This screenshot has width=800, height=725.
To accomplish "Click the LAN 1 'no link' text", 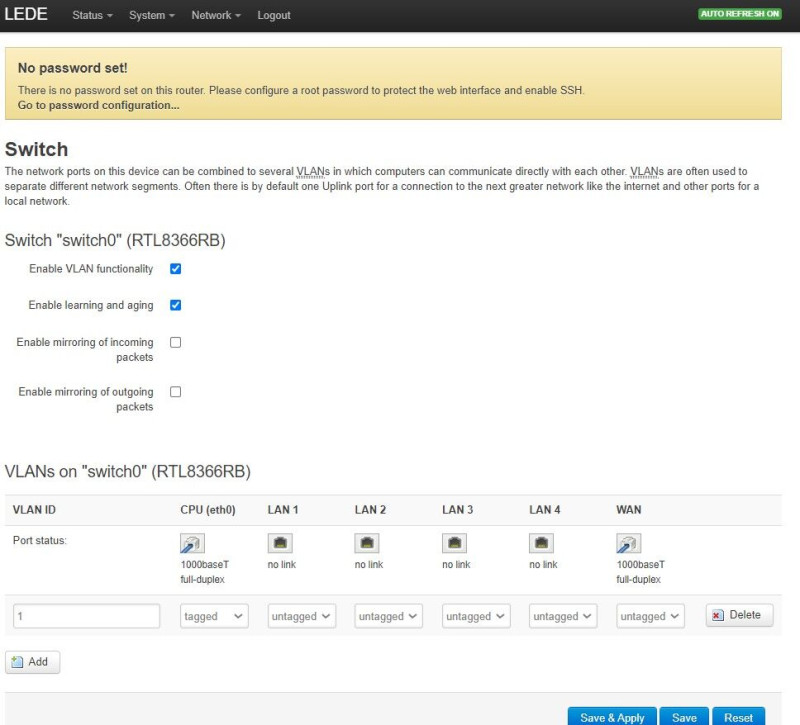I will (282, 564).
